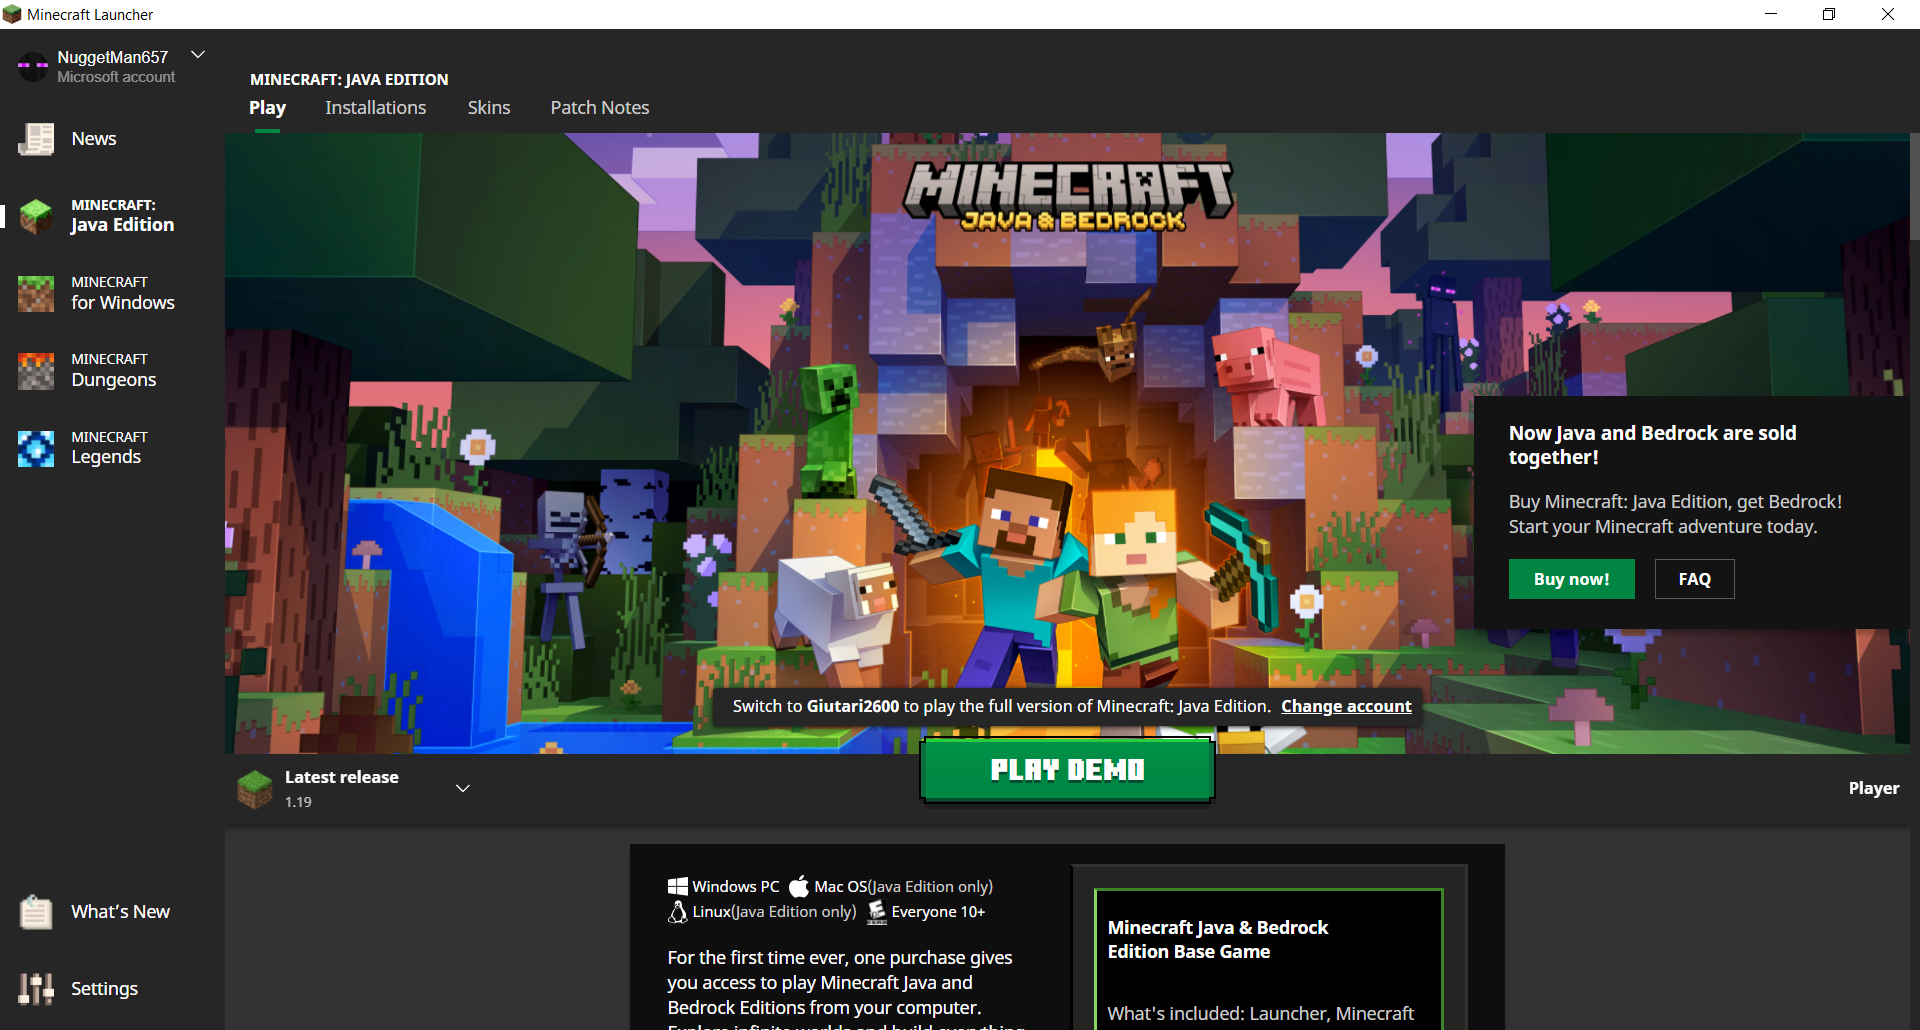This screenshot has height=1030, width=1920.
Task: Follow the Change account link
Action: pos(1346,706)
